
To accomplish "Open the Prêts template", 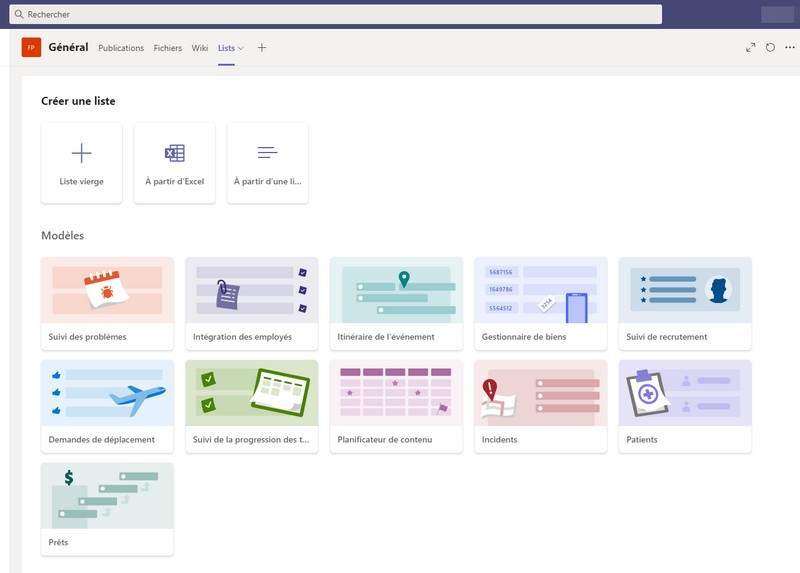I will point(107,508).
